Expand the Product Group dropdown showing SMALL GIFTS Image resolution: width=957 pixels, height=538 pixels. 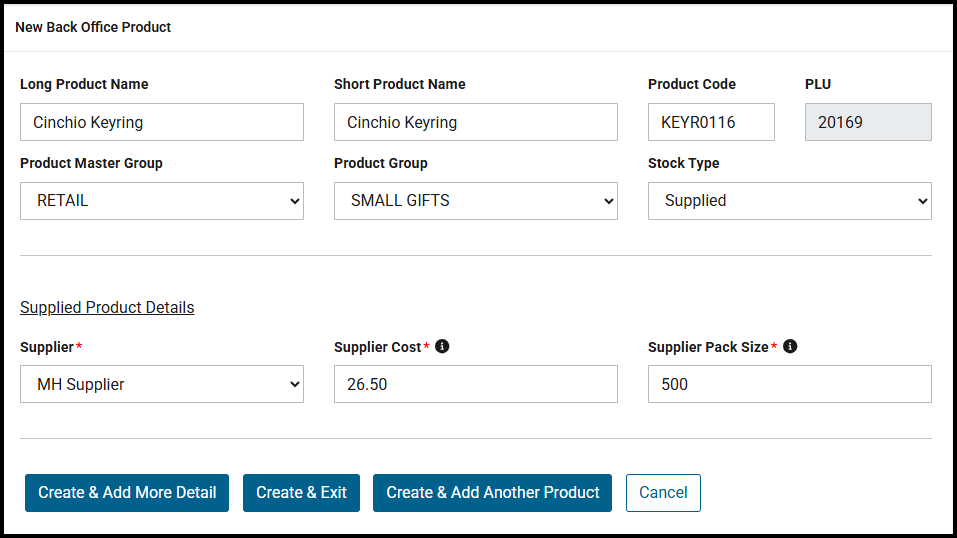point(476,201)
